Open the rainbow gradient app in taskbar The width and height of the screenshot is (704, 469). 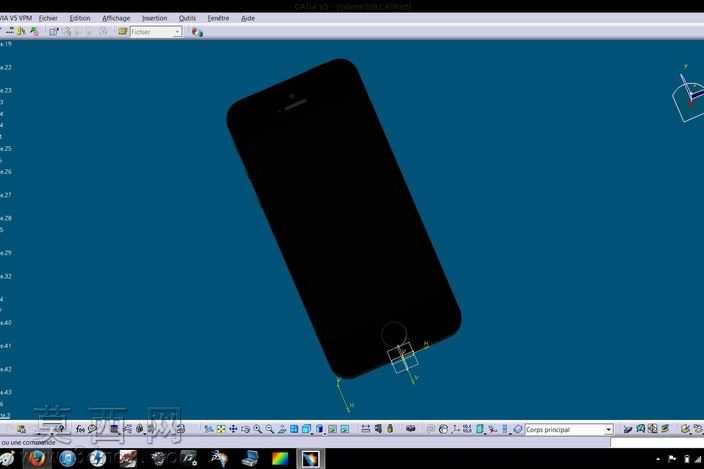280,459
